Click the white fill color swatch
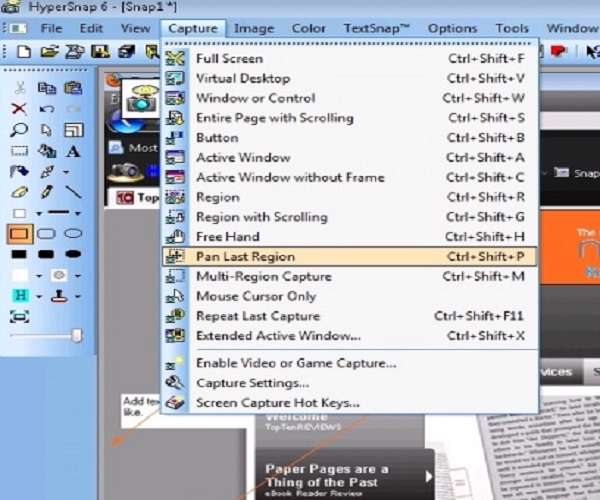 pos(20,213)
